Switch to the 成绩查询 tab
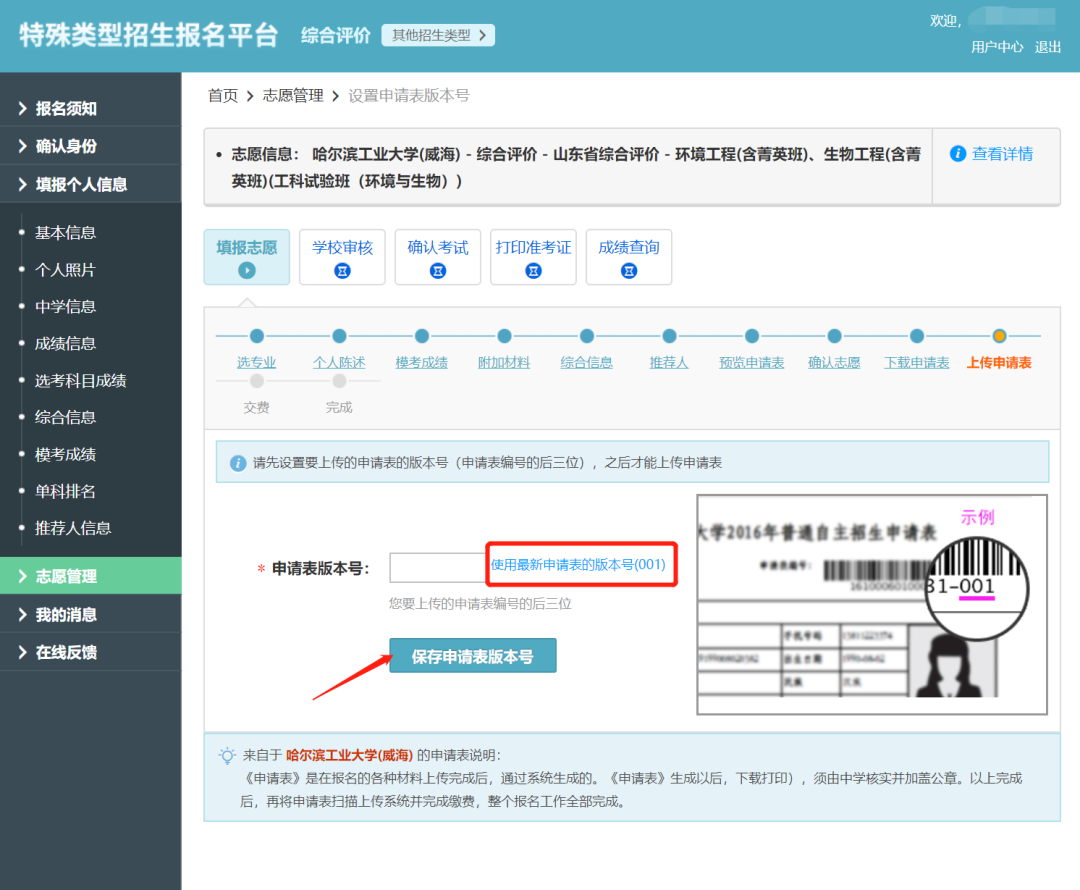The width and height of the screenshot is (1080, 890). coord(629,257)
